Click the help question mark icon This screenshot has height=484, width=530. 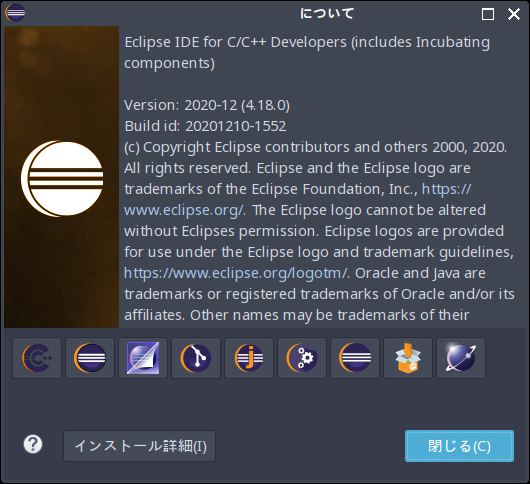[x=33, y=444]
